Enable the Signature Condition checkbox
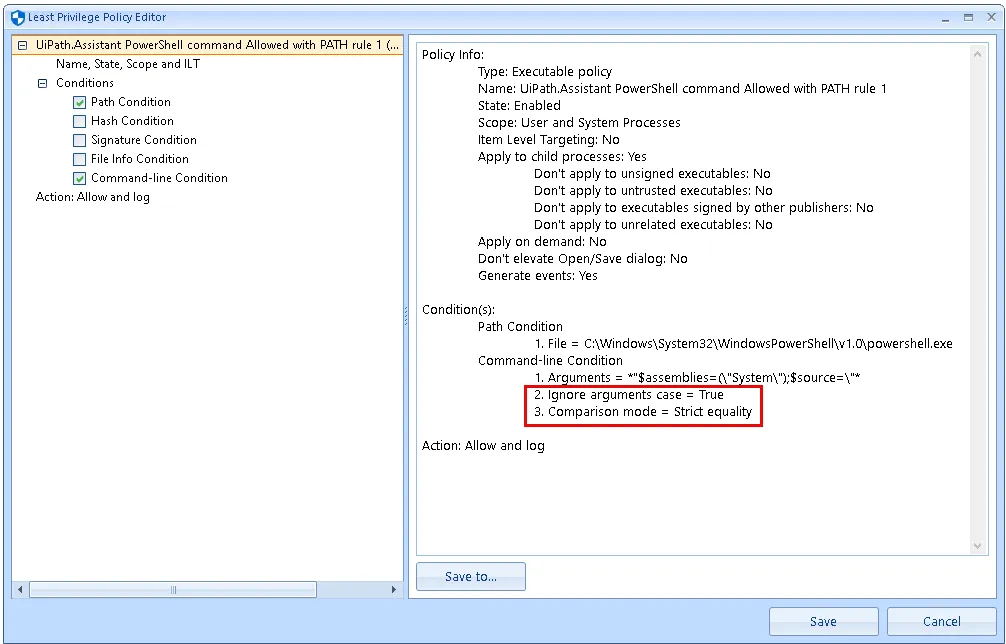 click(x=80, y=140)
